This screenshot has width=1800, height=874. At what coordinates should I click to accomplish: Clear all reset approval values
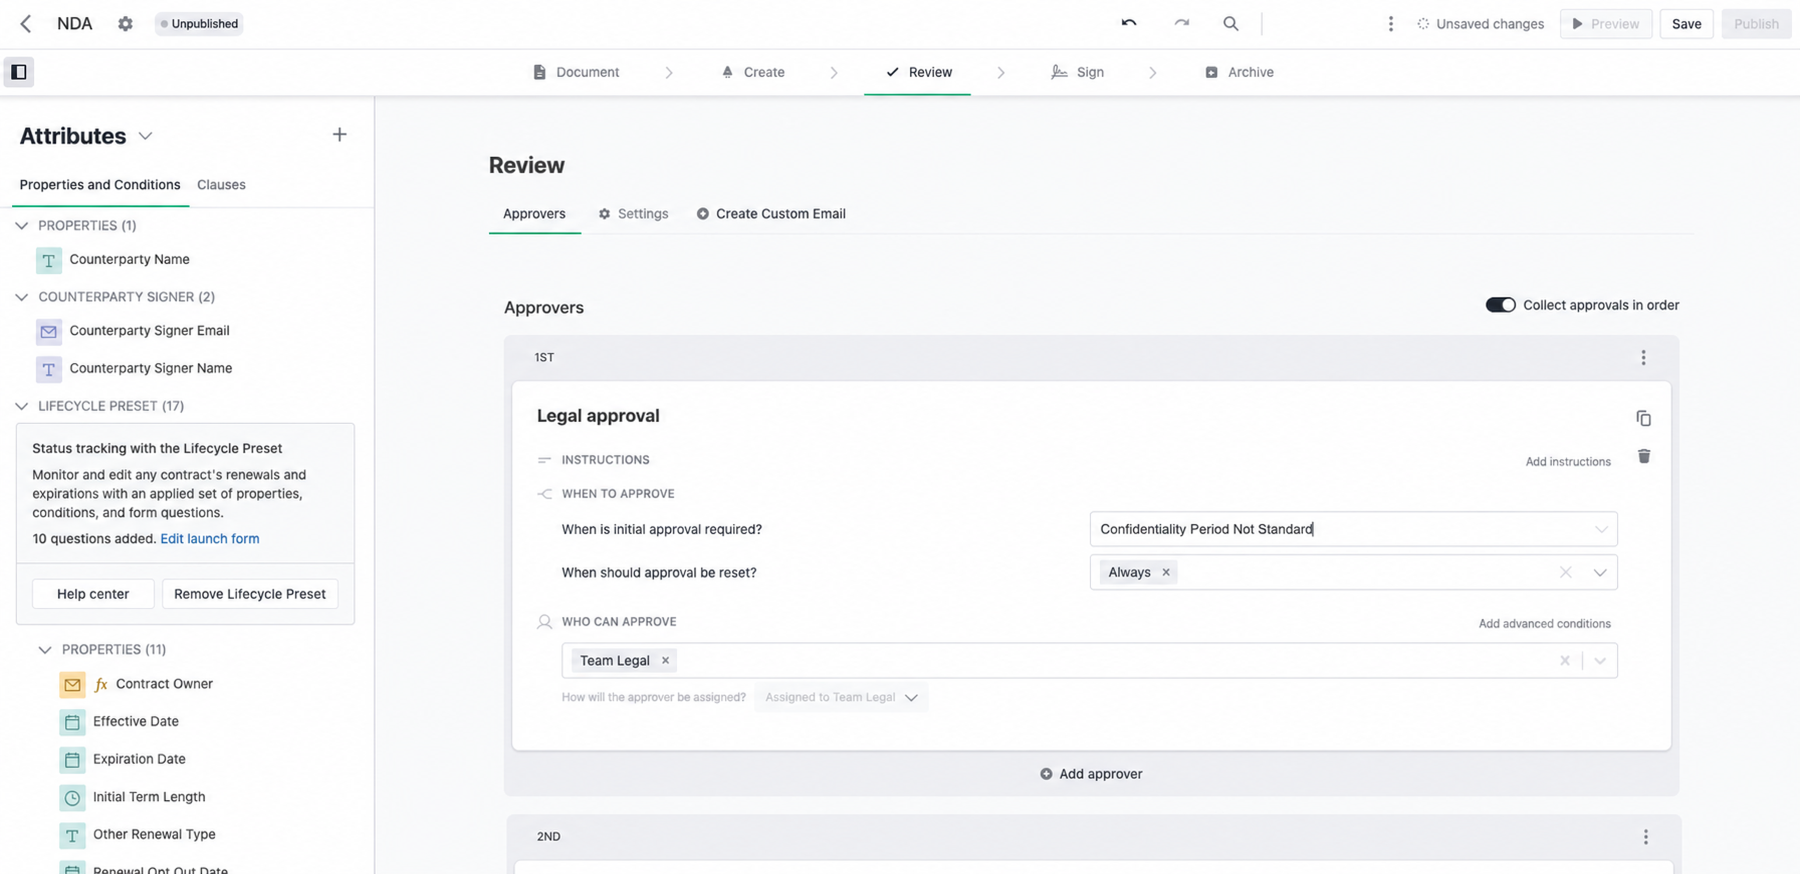point(1565,573)
